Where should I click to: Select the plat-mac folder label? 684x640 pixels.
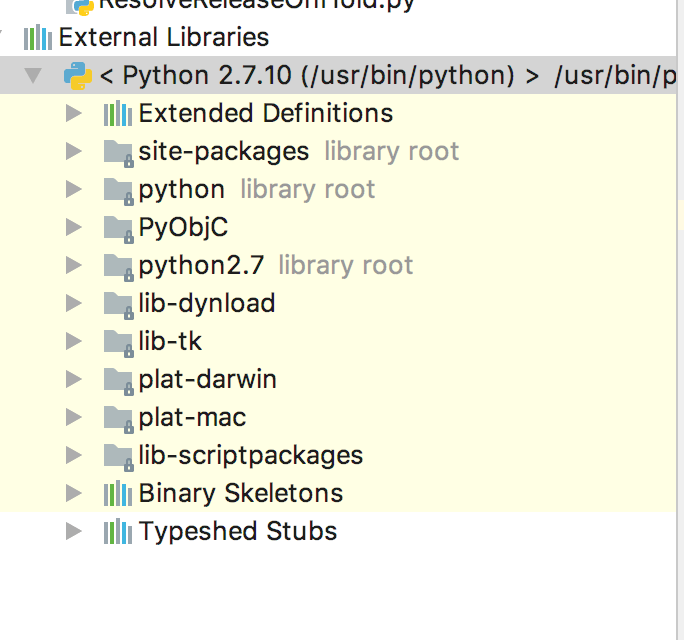pyautogui.click(x=192, y=418)
